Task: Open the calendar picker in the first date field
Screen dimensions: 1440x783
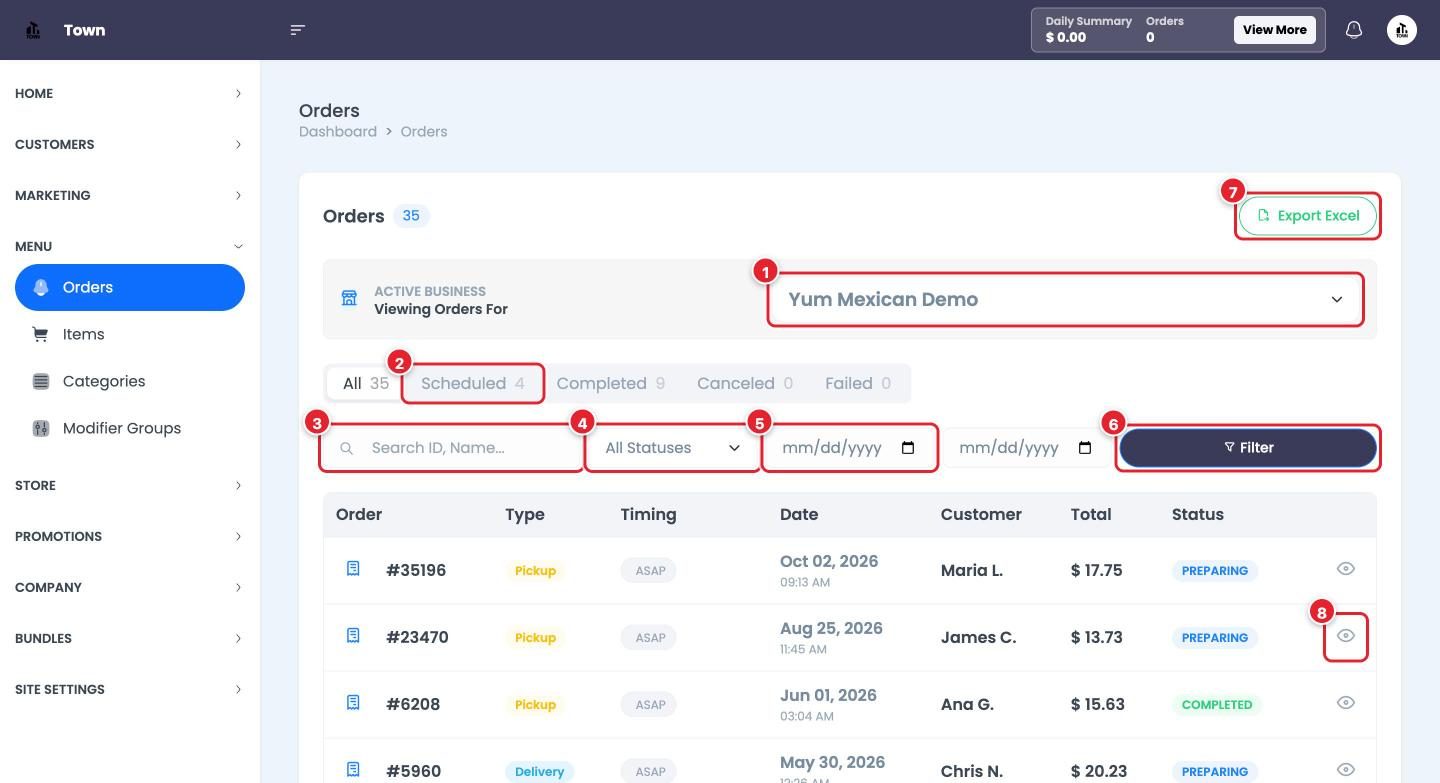Action: pos(908,448)
